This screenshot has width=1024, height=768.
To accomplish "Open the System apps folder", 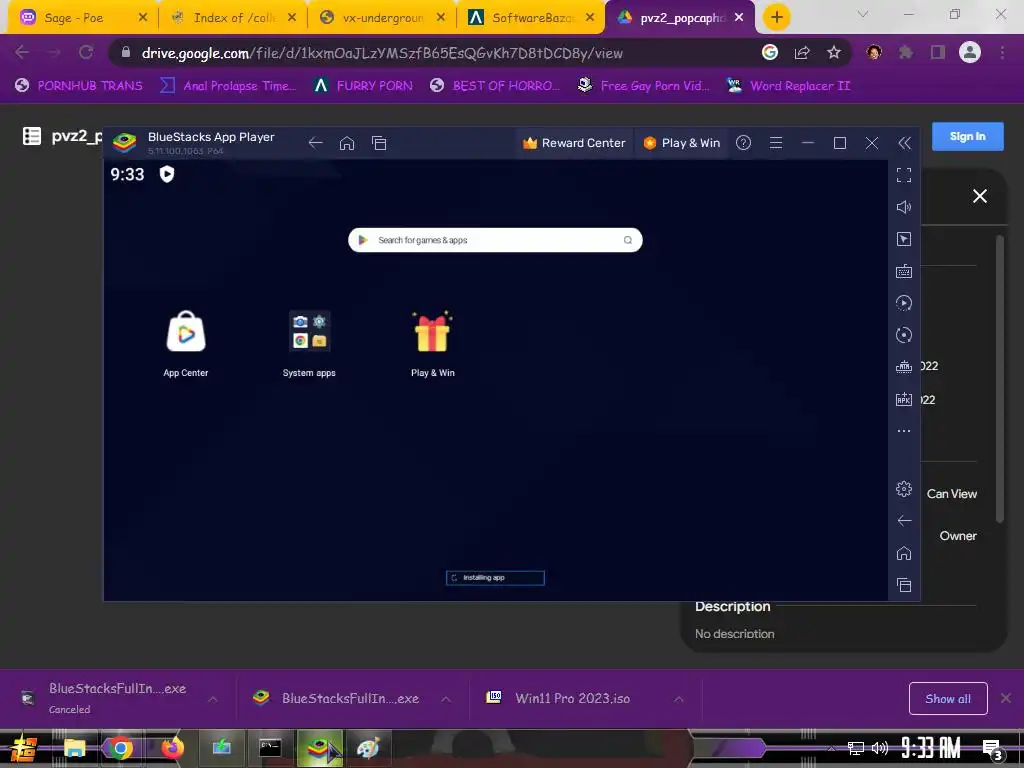I will tap(309, 332).
